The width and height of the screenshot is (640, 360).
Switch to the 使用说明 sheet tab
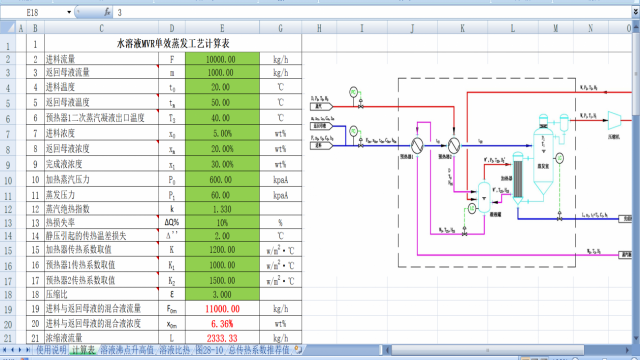[51, 350]
